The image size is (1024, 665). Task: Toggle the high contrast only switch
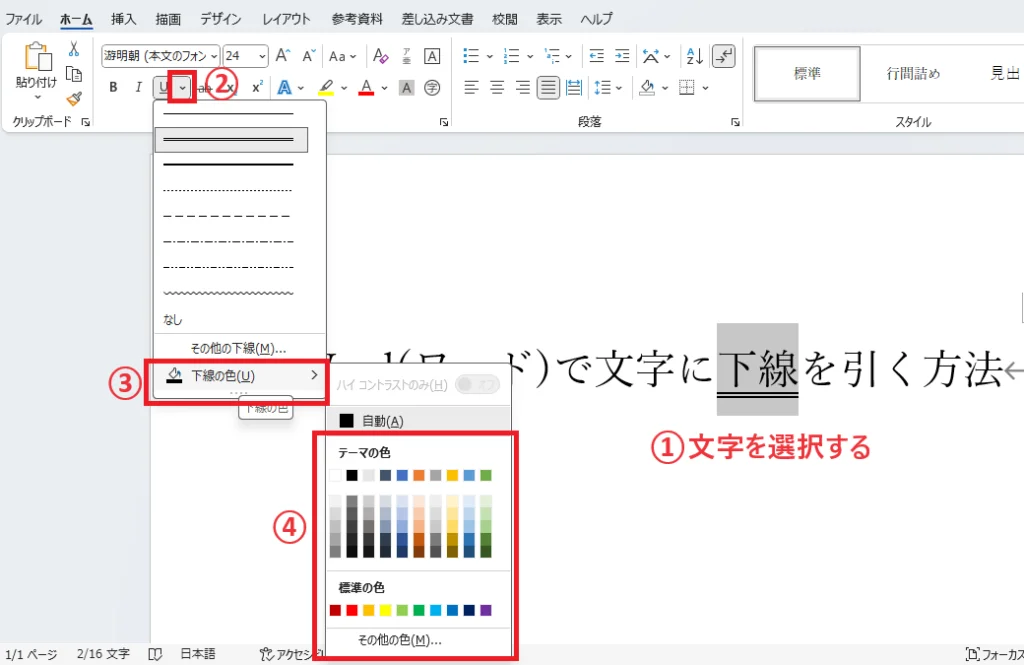(477, 384)
